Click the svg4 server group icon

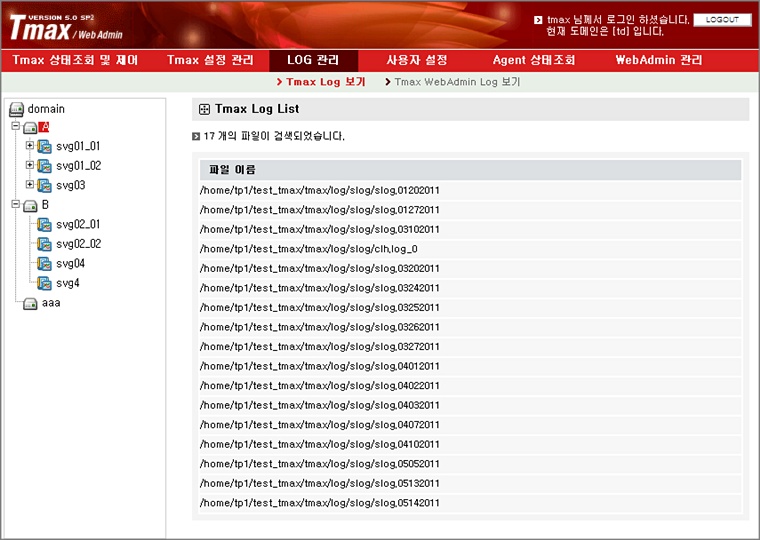(x=44, y=283)
